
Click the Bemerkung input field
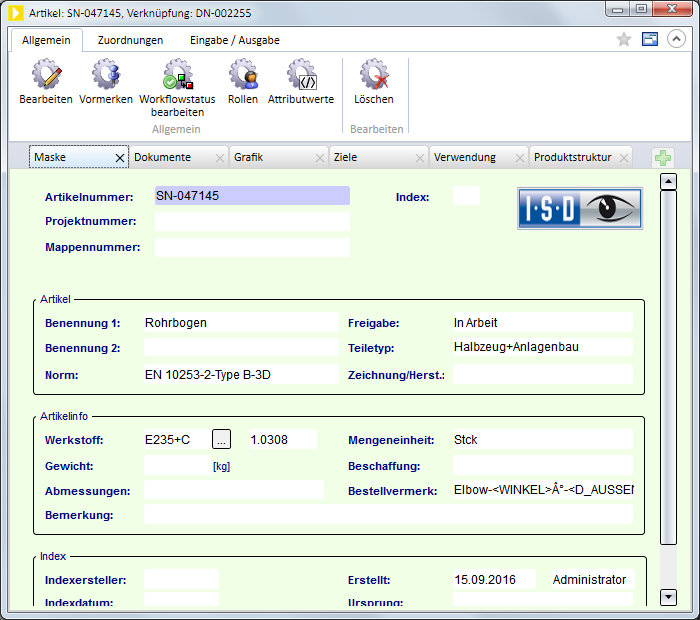(388, 514)
